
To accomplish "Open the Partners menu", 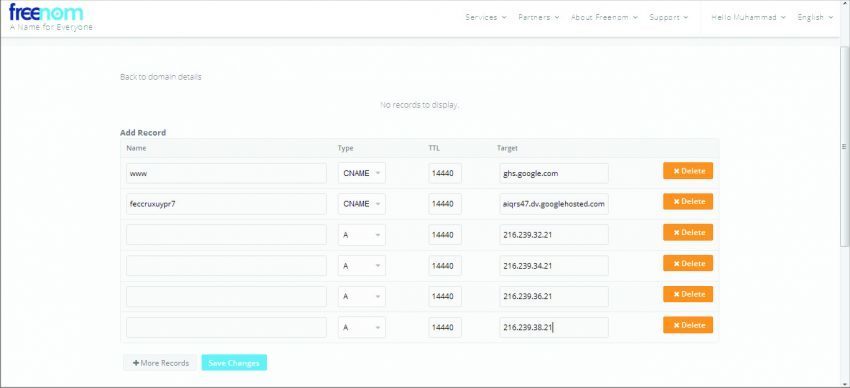I will (539, 17).
